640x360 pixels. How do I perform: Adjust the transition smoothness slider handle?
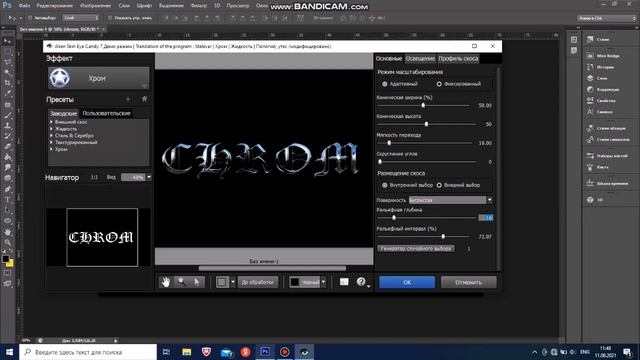pyautogui.click(x=389, y=143)
